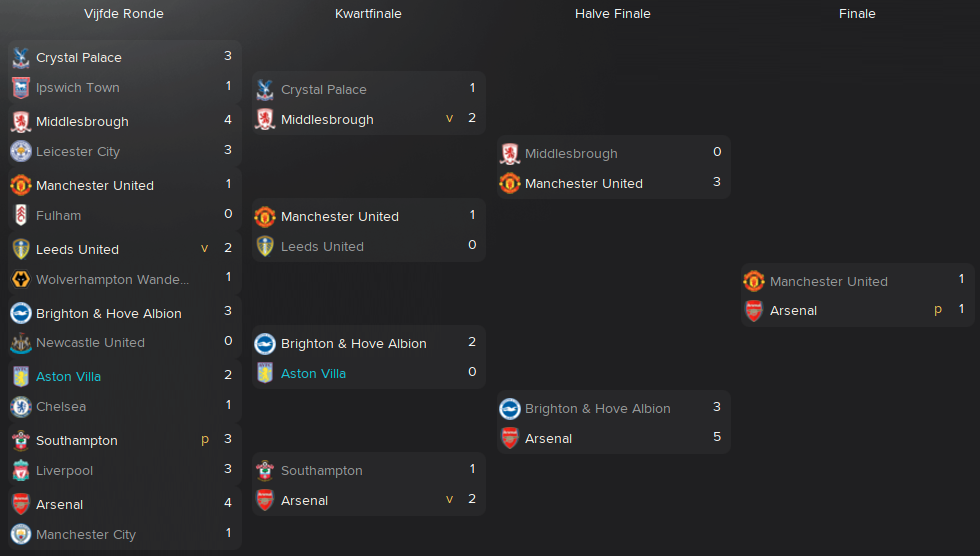Viewport: 980px width, 556px height.
Task: Click the Newcastle United club badge
Action: click(21, 343)
